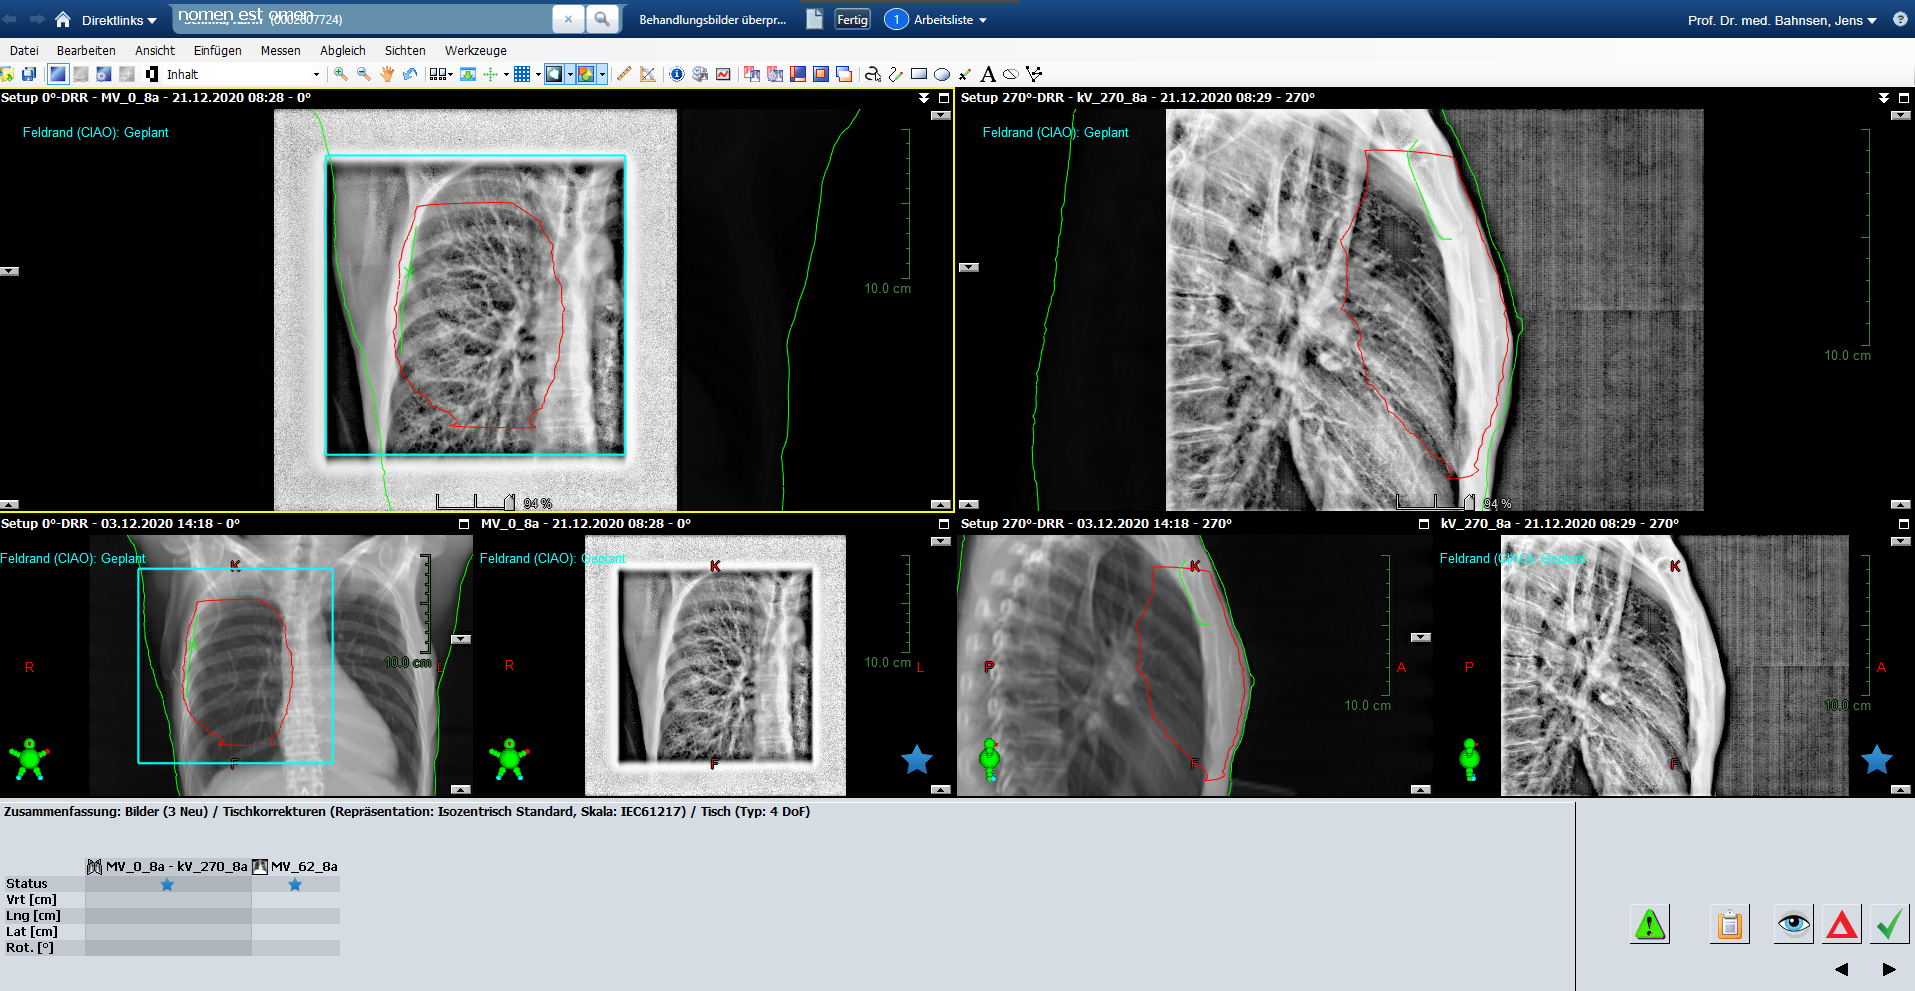Click the red triangle reject icon
Screen dimensions: 1915x991
[x=1841, y=925]
